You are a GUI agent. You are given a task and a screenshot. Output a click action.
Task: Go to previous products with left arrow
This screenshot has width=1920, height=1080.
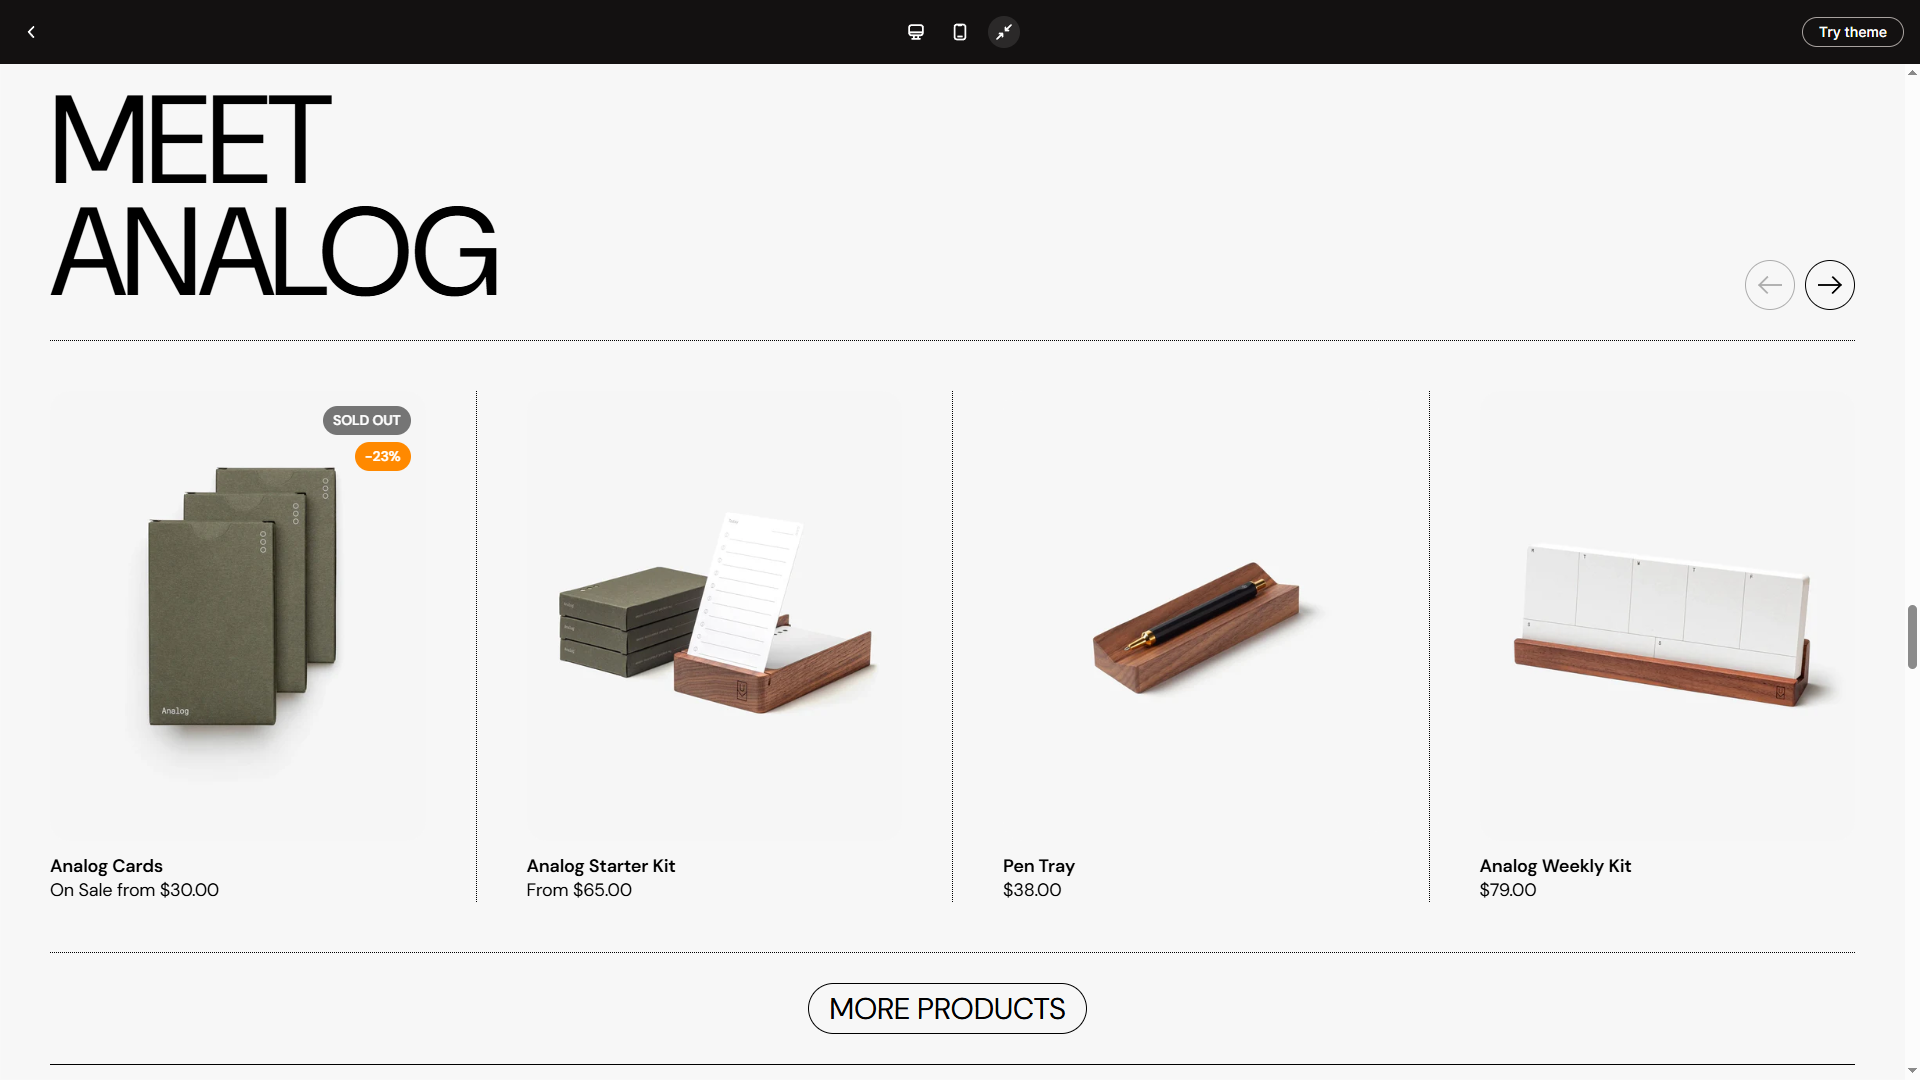tap(1769, 285)
